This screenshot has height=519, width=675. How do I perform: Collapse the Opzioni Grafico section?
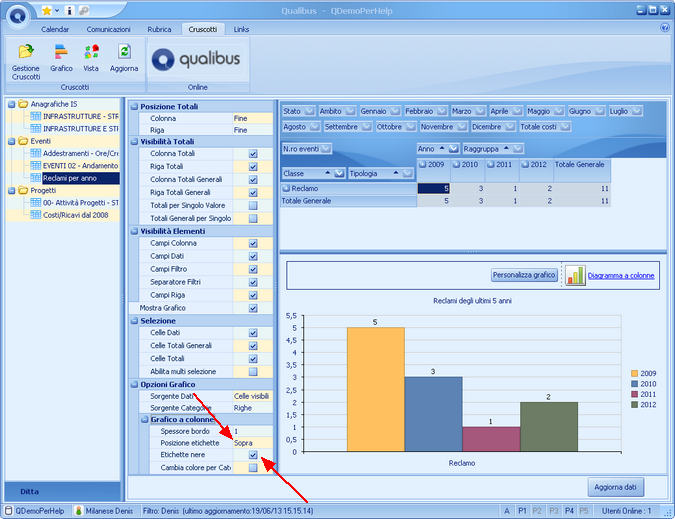134,384
